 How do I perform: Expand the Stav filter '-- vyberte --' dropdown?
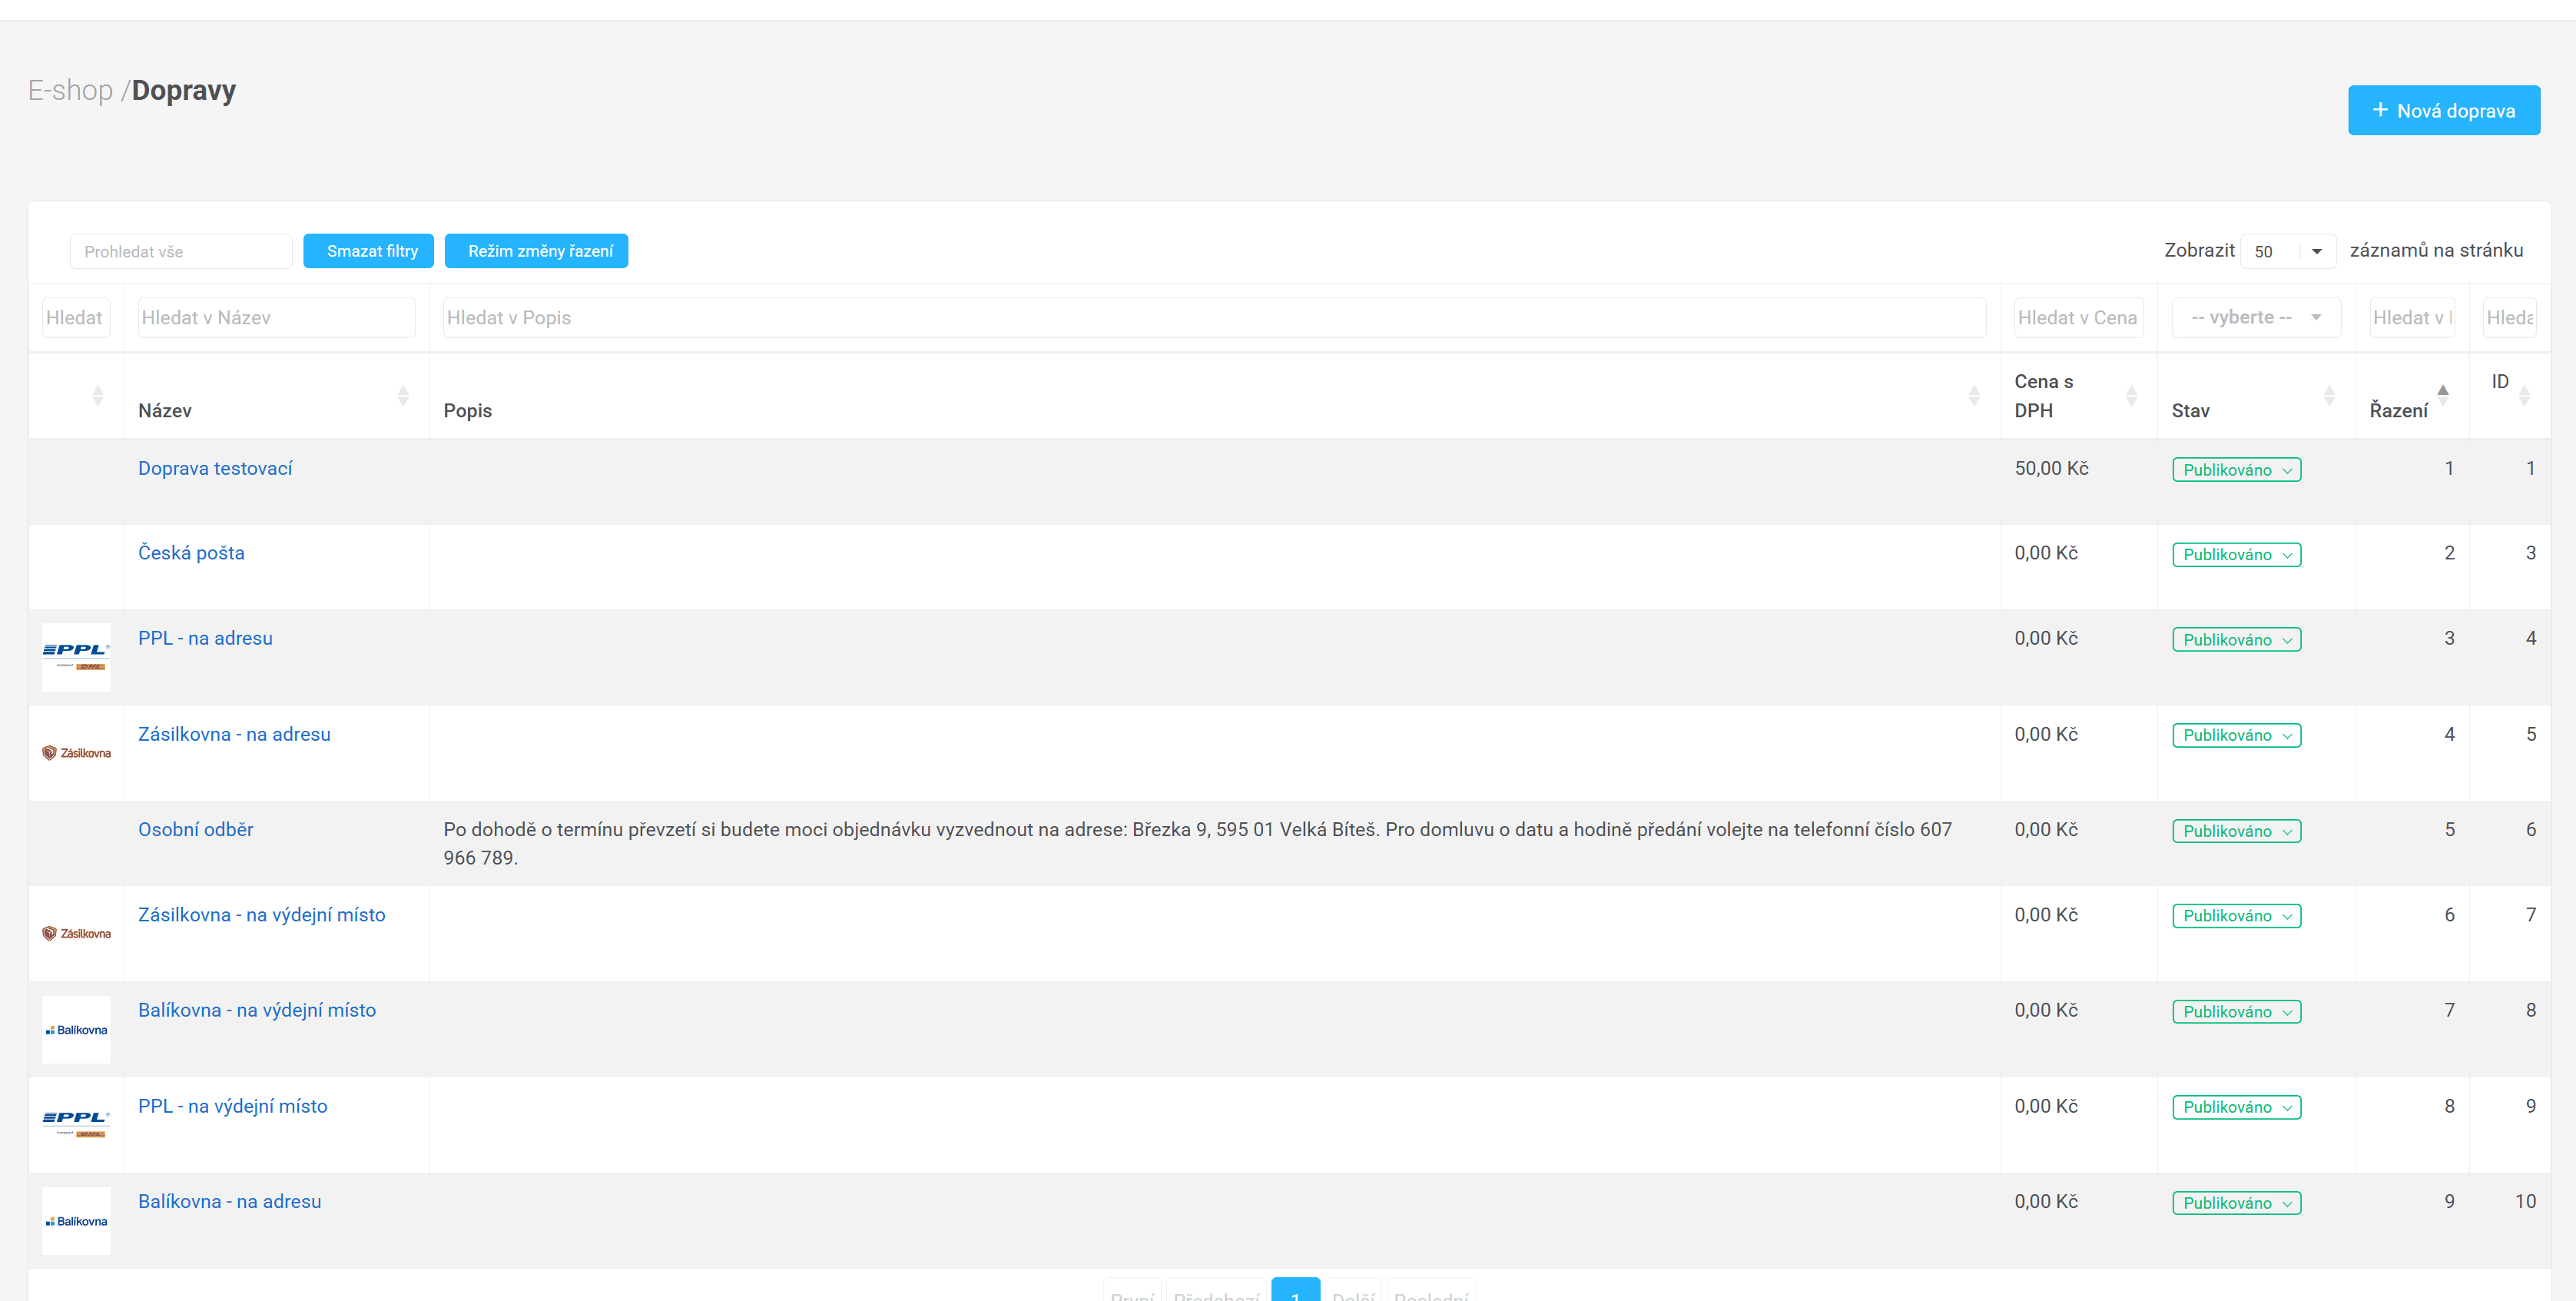coord(2255,318)
